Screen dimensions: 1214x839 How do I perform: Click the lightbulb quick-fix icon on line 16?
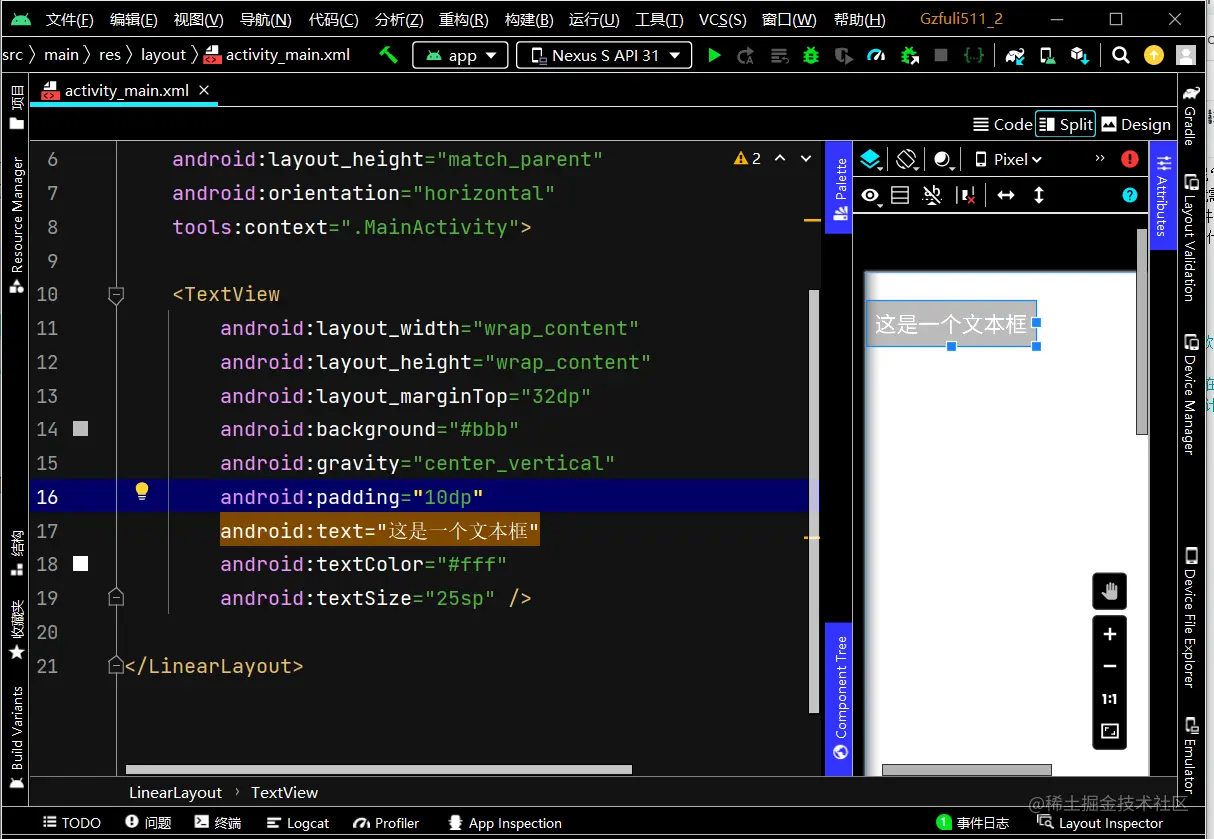[142, 491]
